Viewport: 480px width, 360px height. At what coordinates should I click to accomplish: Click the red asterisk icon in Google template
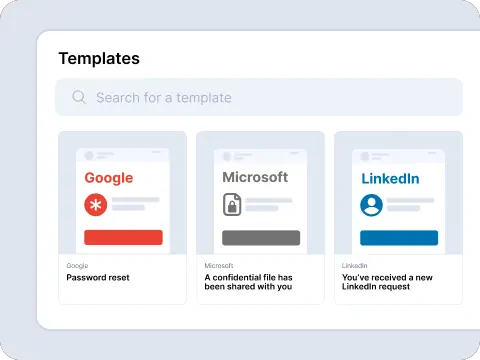tap(96, 205)
